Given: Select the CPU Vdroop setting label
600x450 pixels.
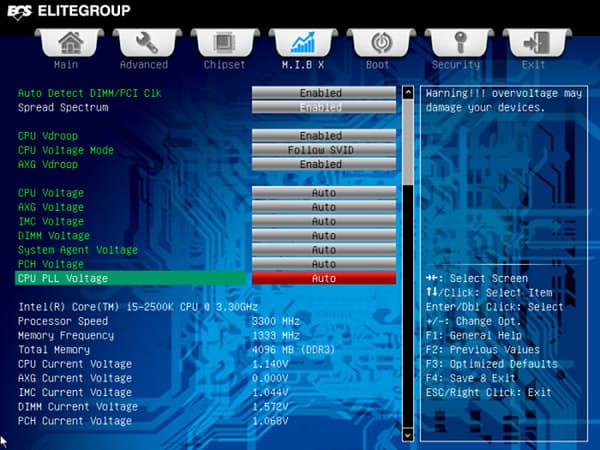Looking at the screenshot, I should coord(48,136).
